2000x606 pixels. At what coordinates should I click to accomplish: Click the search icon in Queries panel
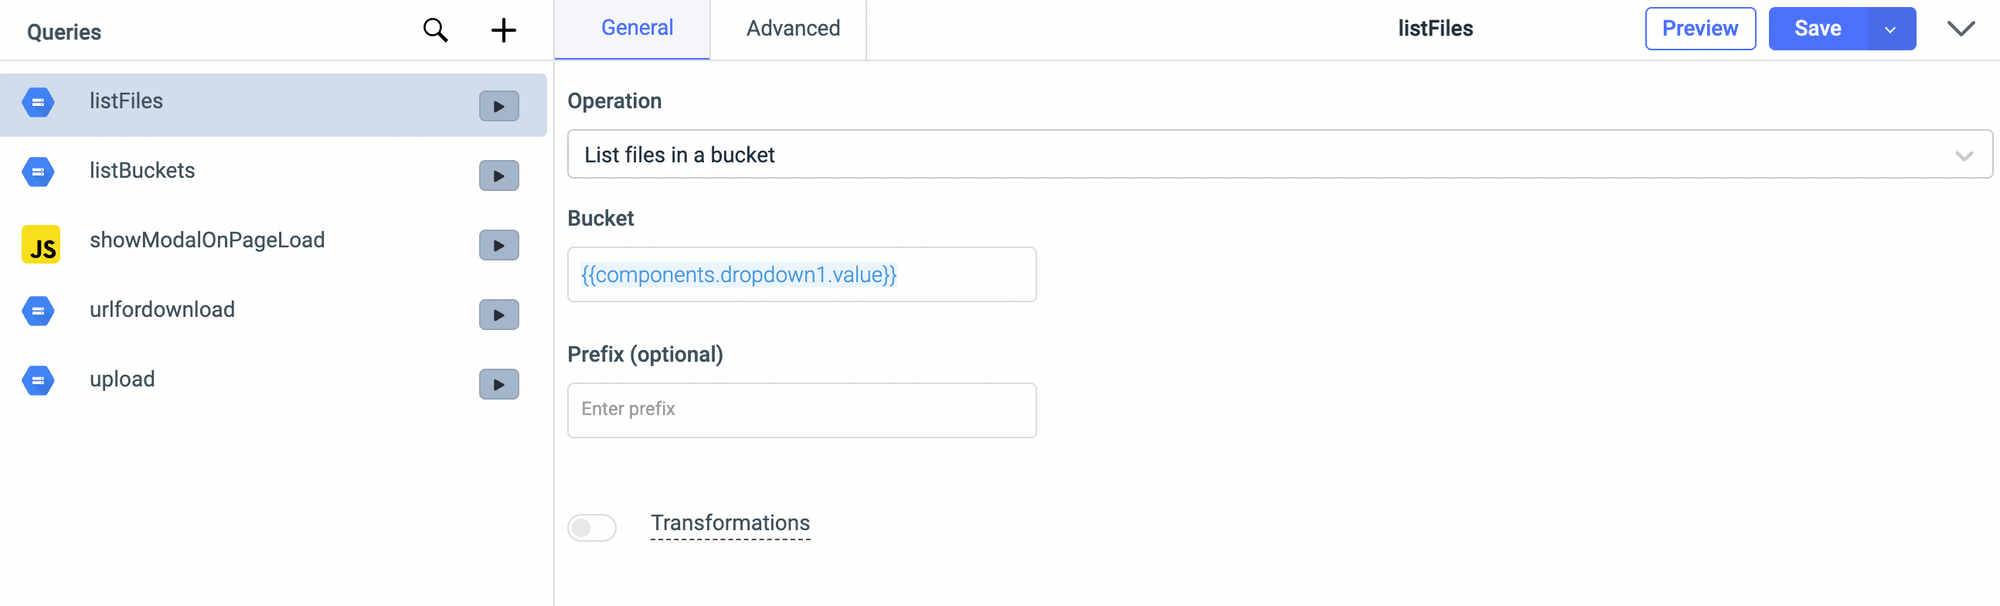(x=435, y=30)
